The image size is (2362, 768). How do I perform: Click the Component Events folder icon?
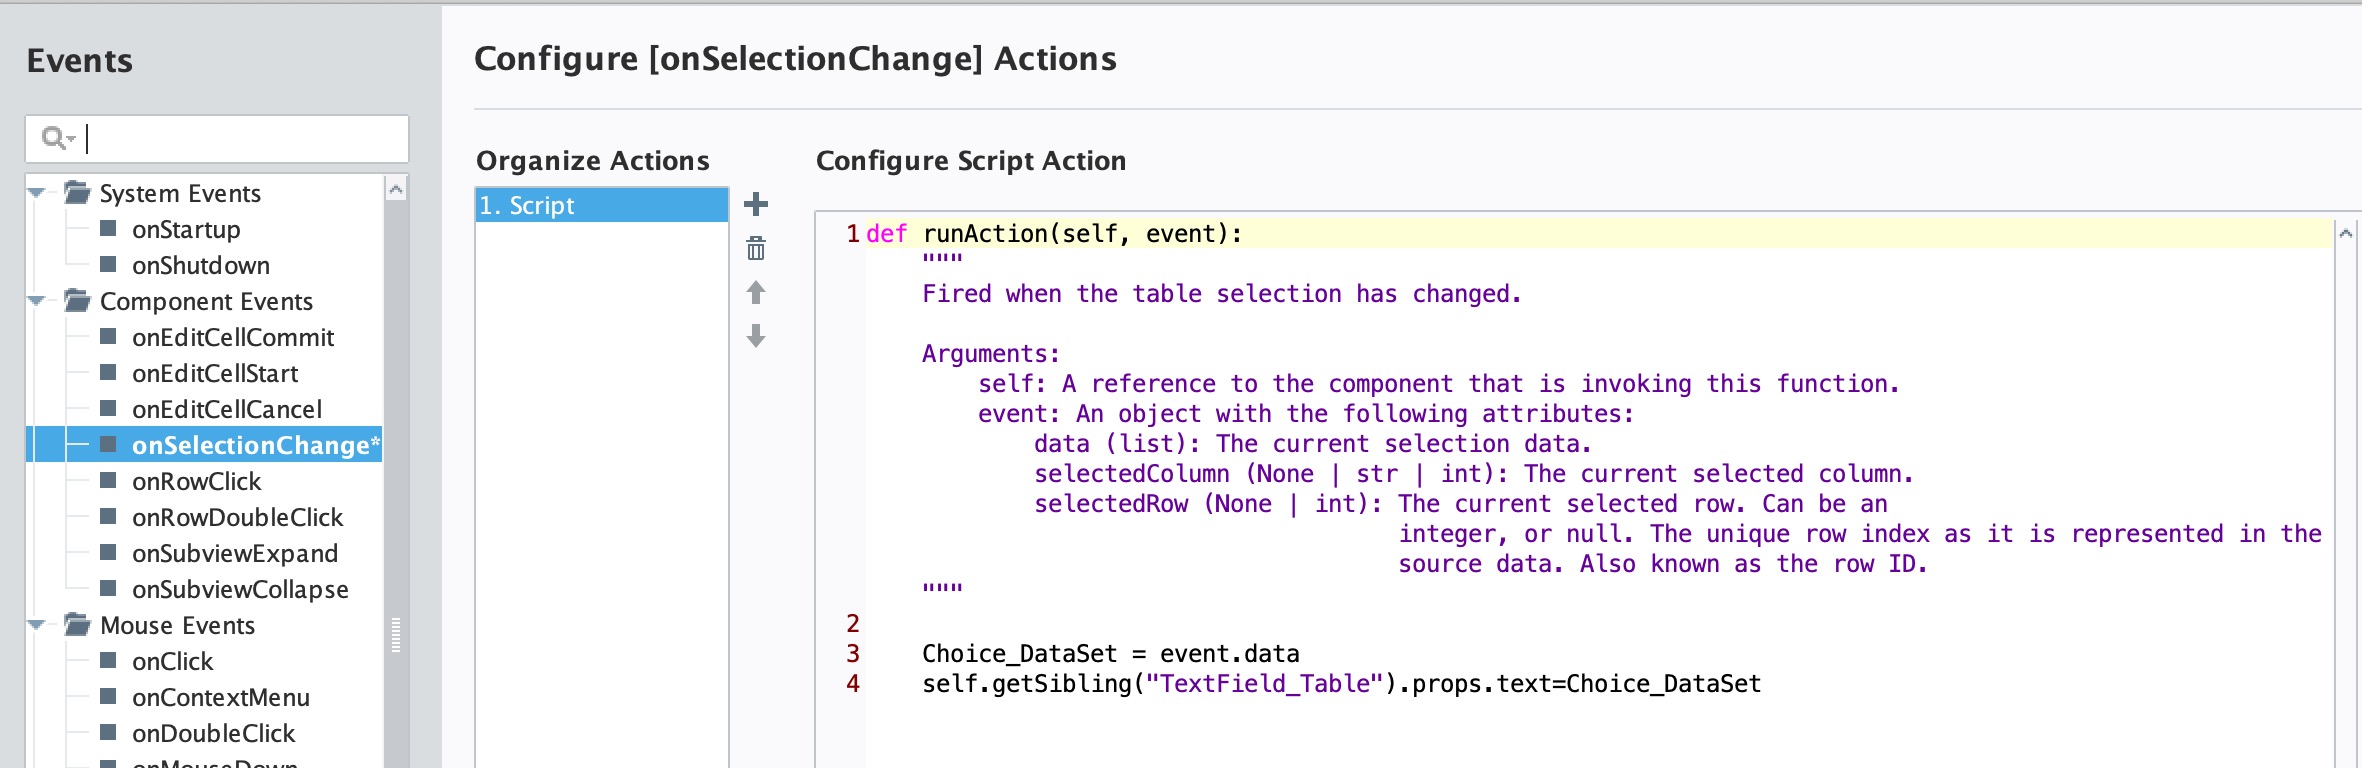[x=78, y=300]
